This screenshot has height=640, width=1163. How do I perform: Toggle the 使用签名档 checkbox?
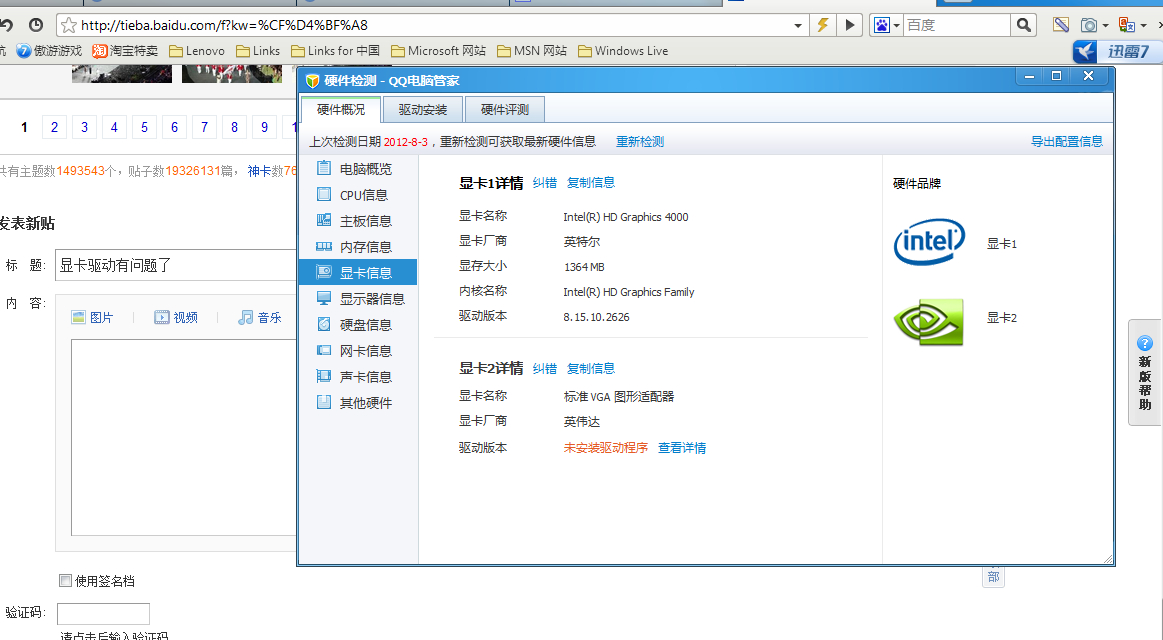click(65, 581)
